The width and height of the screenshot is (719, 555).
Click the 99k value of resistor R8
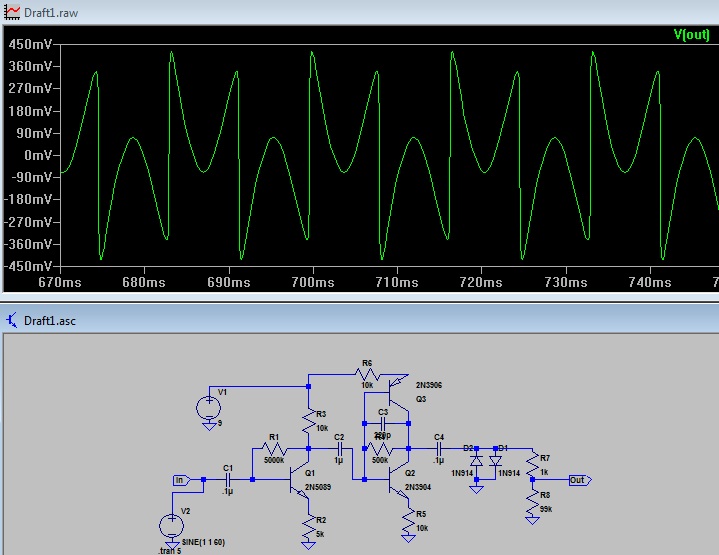click(x=545, y=508)
